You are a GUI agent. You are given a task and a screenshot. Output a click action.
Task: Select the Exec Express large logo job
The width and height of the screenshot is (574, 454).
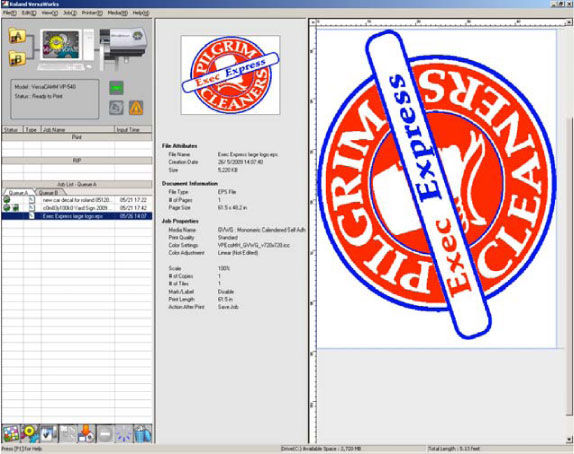coord(77,216)
